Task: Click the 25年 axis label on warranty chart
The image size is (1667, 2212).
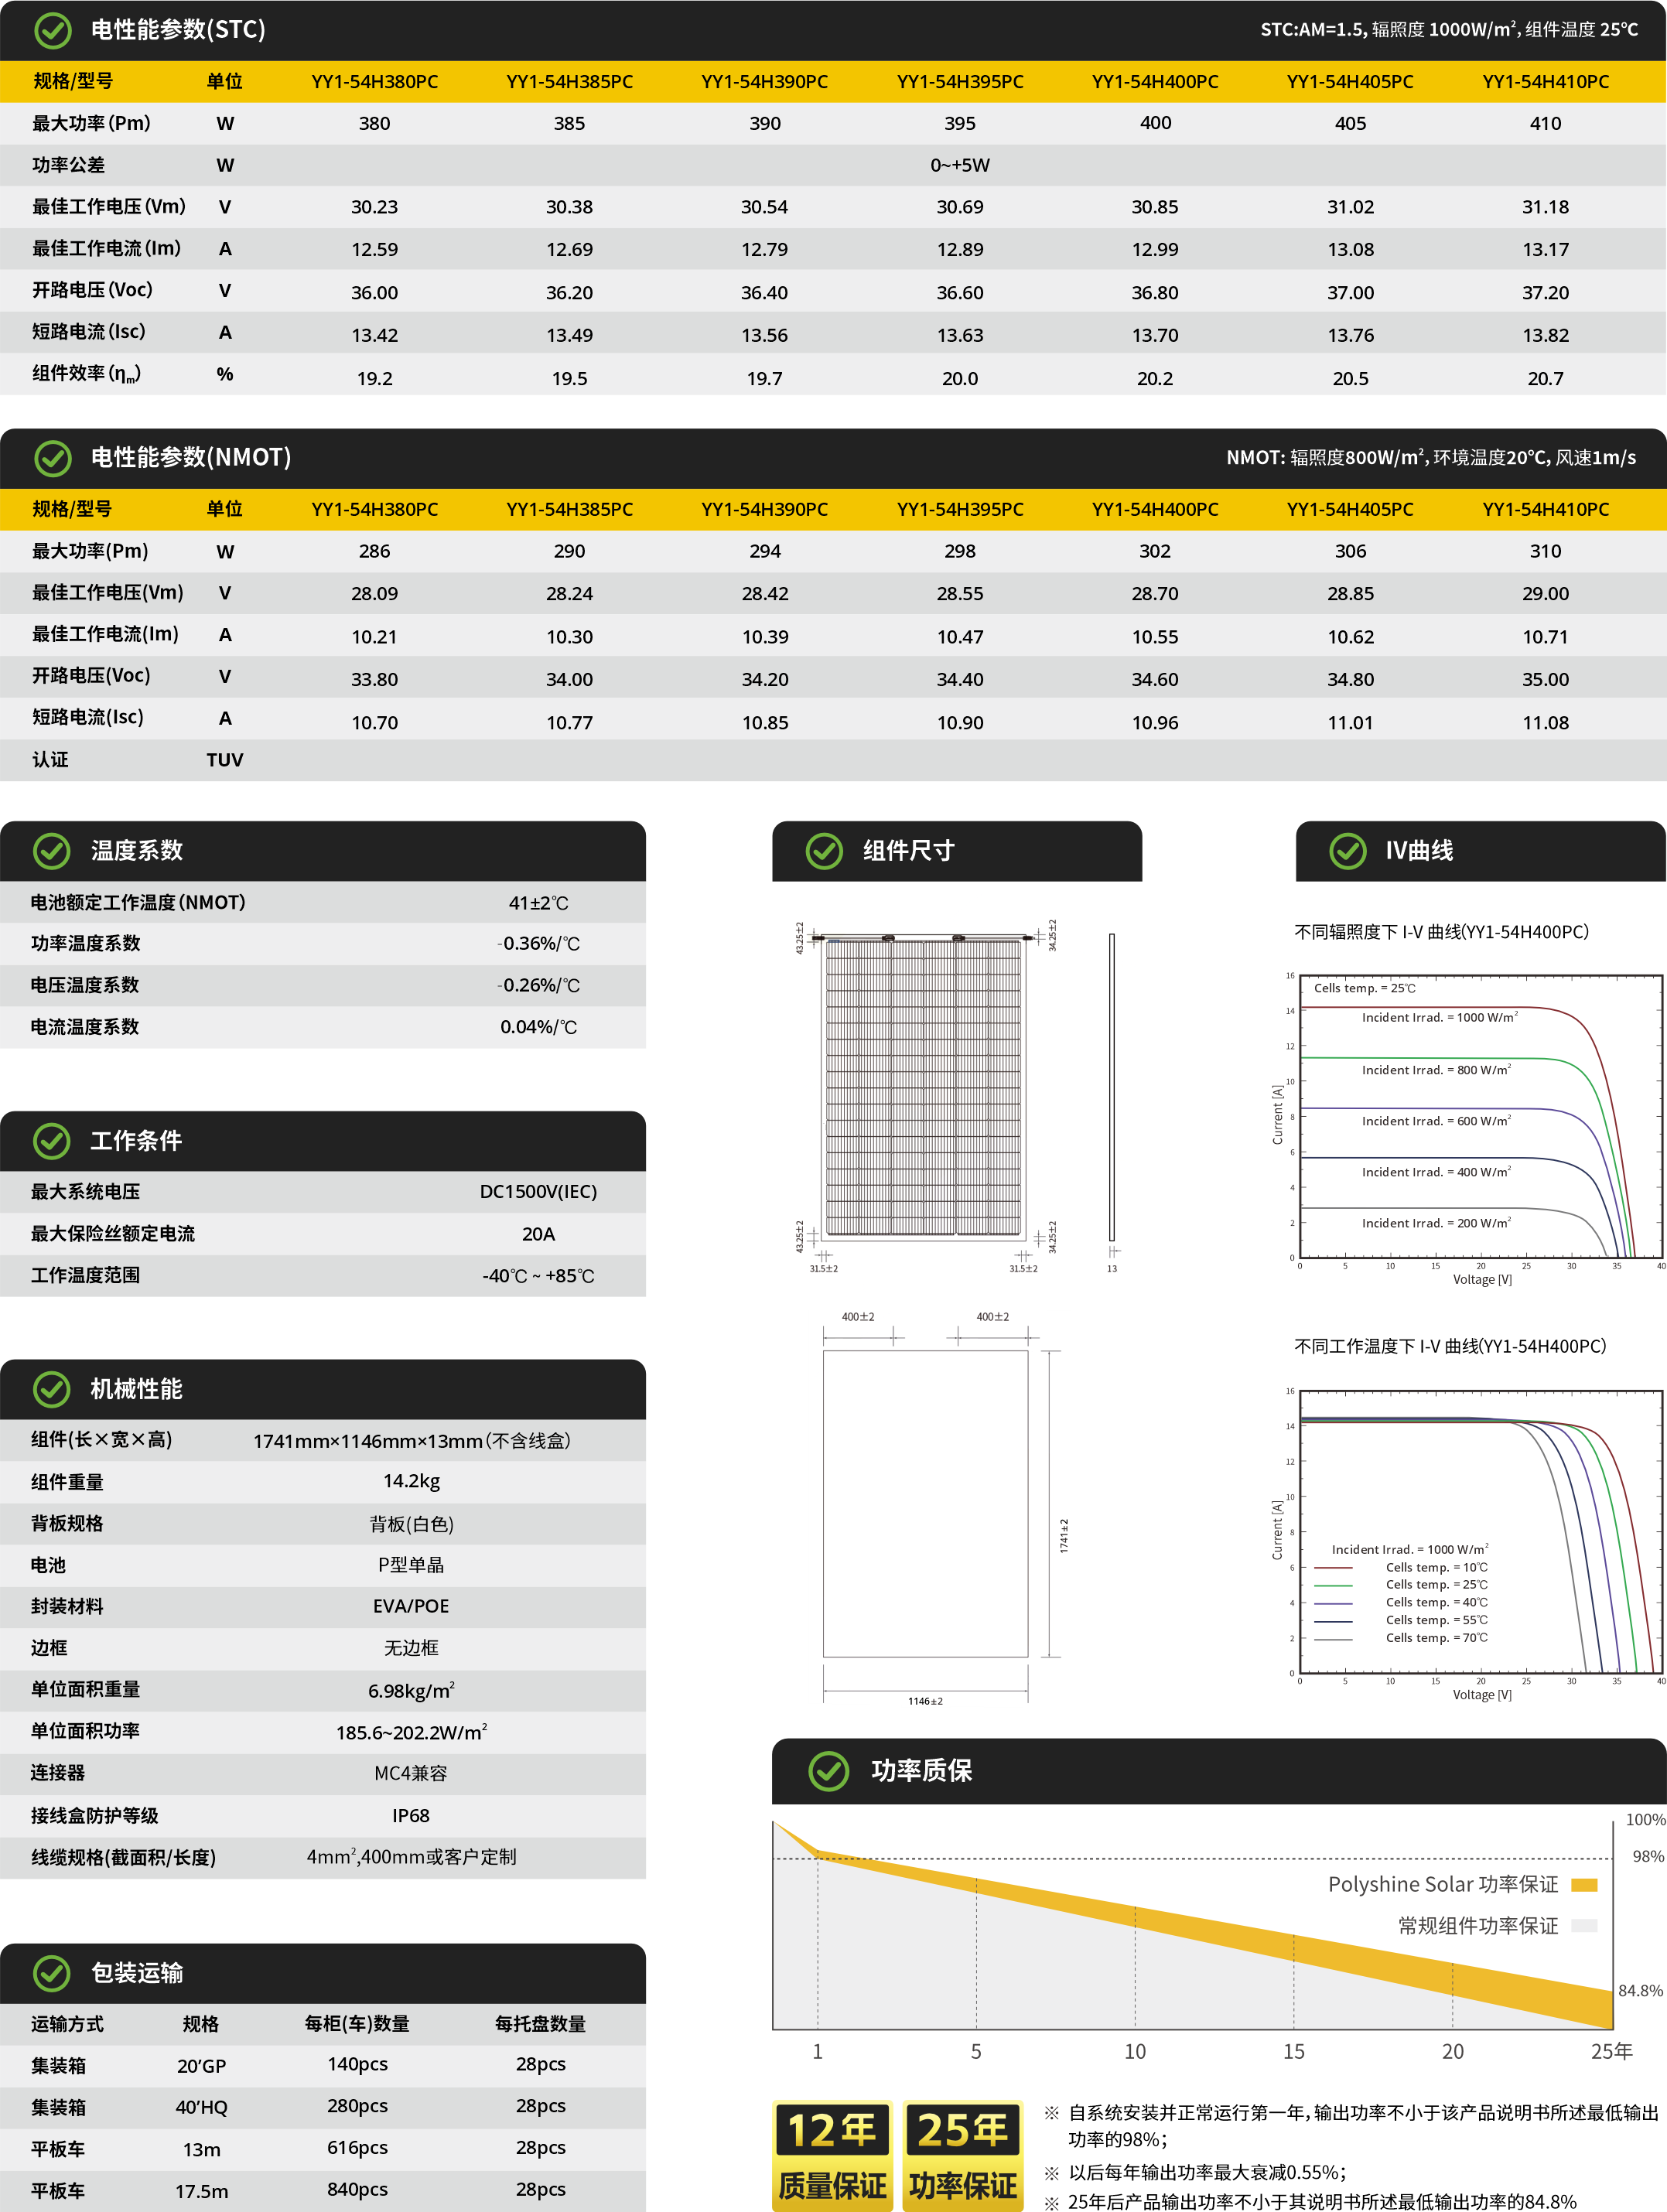Action: [x=1612, y=2052]
